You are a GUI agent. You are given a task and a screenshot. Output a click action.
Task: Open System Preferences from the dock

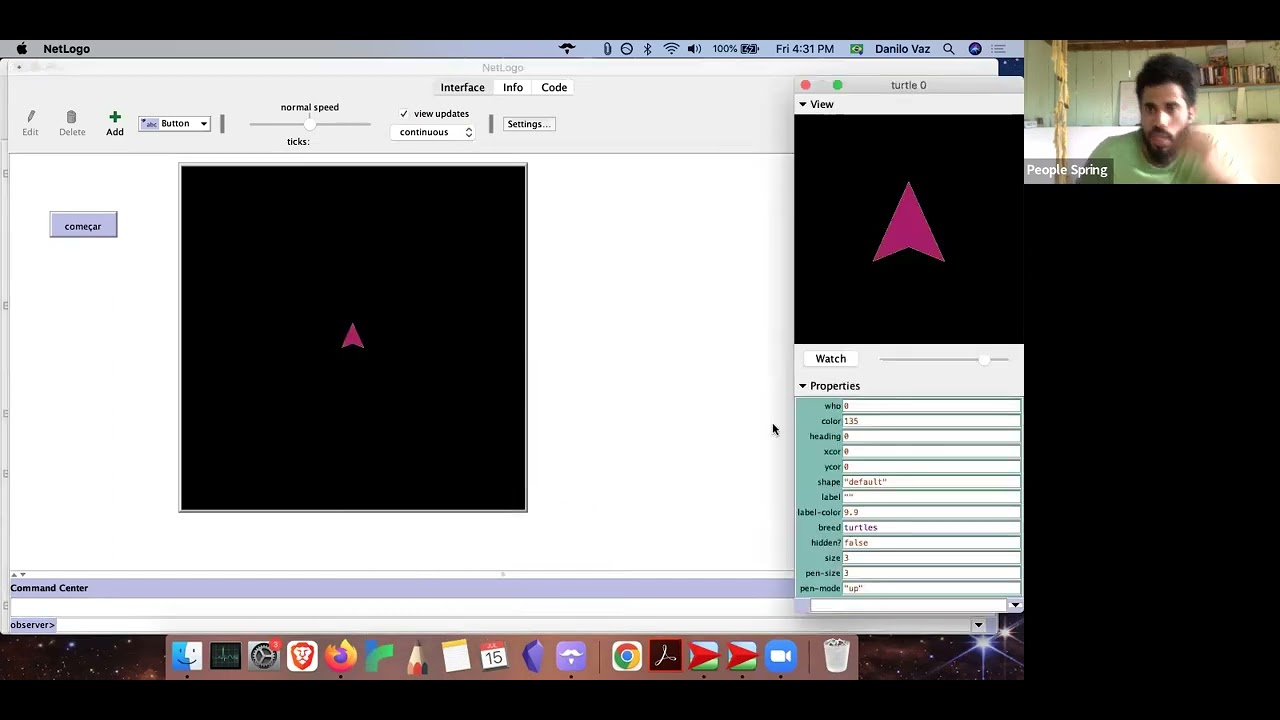point(264,656)
